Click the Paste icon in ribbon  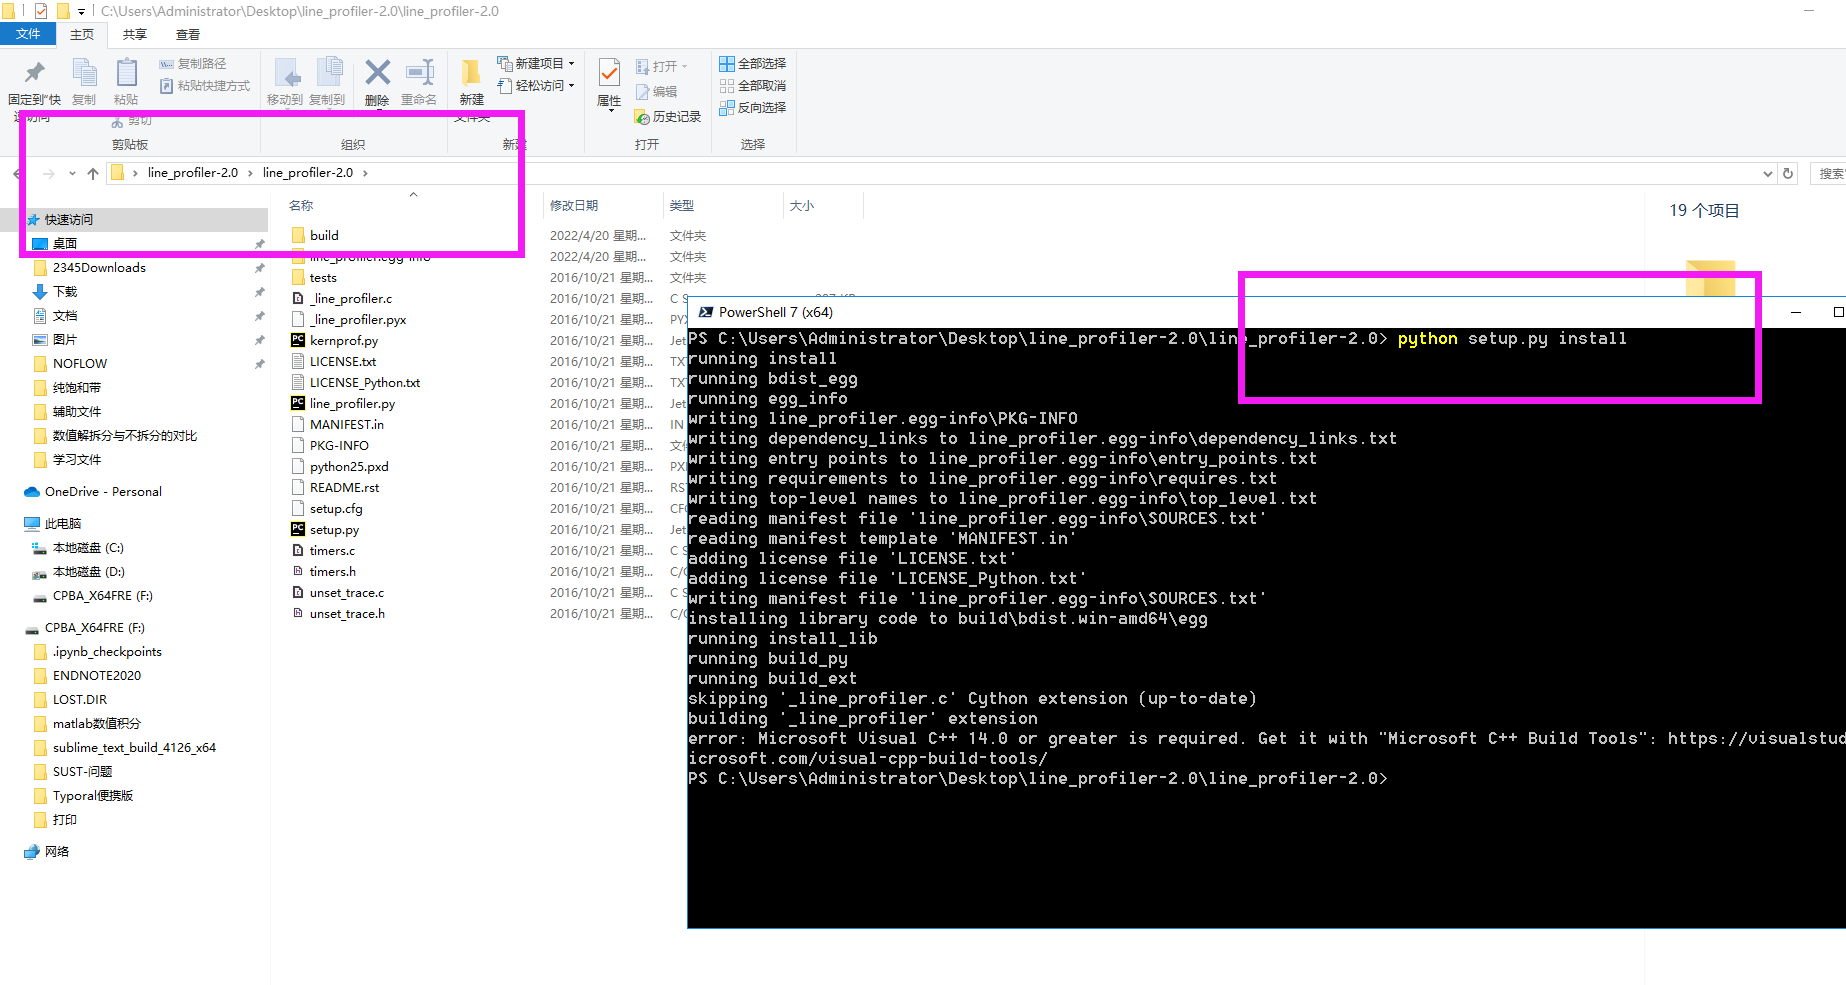[x=126, y=72]
